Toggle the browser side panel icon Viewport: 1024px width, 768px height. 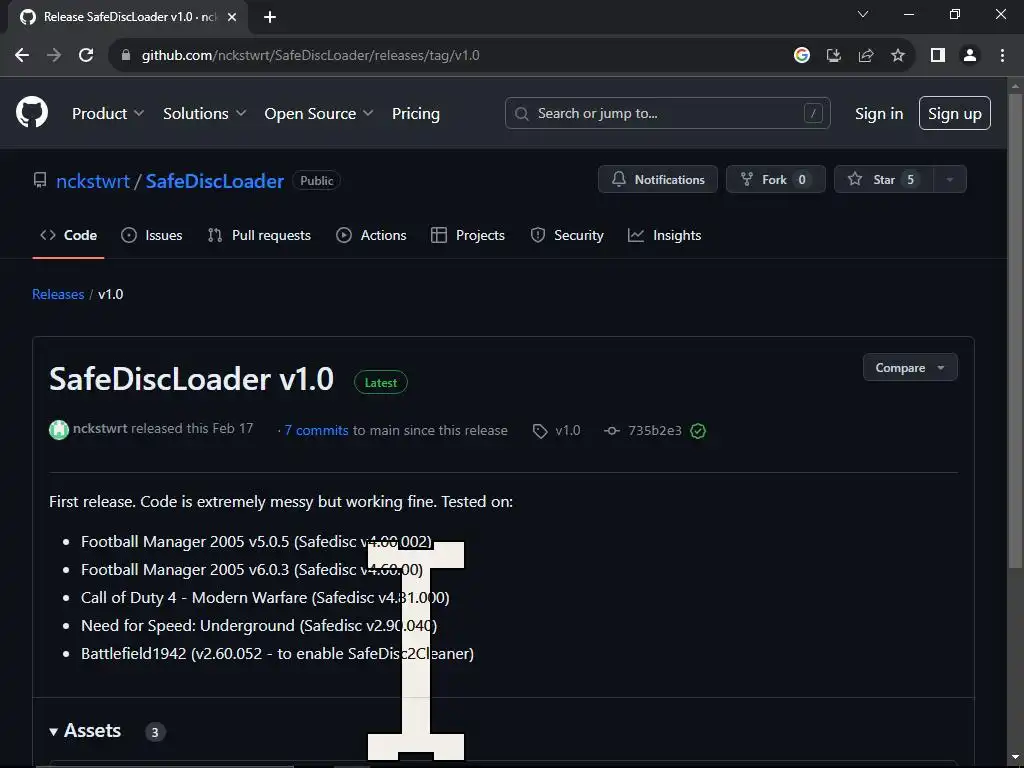click(x=938, y=56)
